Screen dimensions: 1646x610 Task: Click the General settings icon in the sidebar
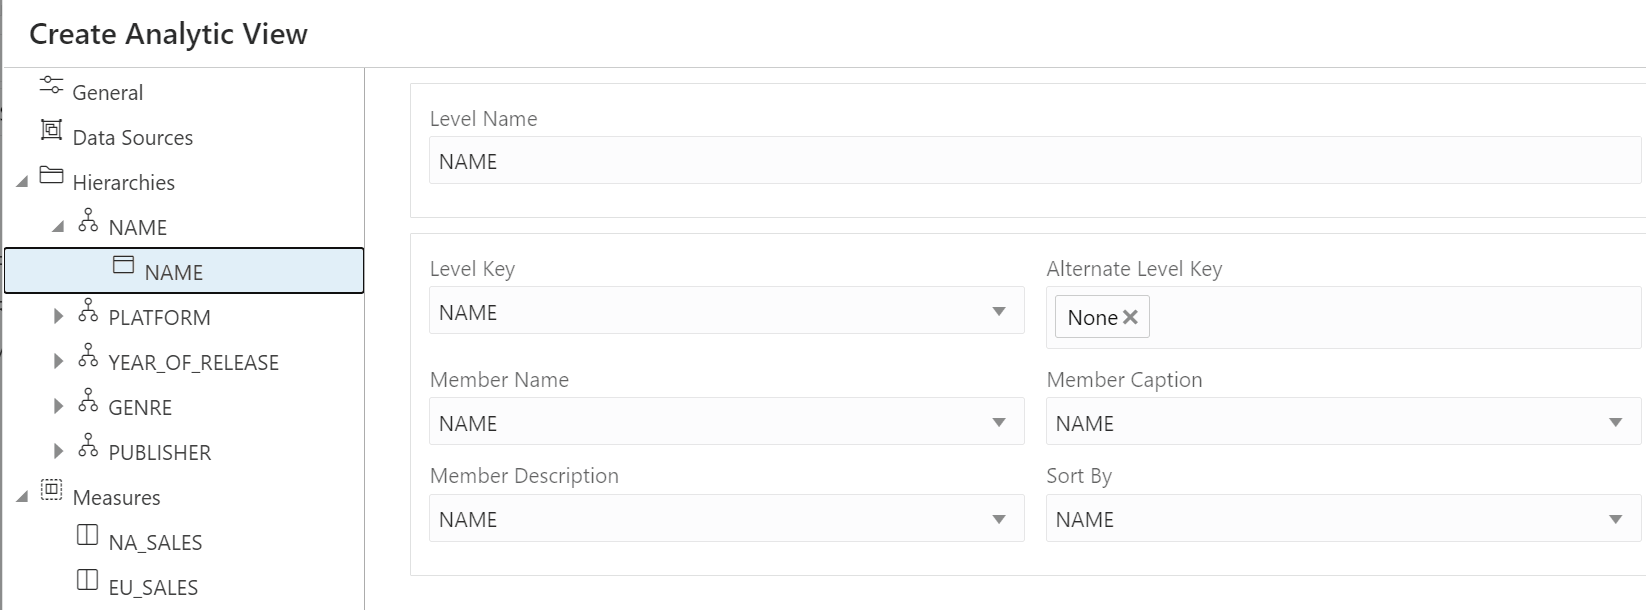[x=50, y=90]
